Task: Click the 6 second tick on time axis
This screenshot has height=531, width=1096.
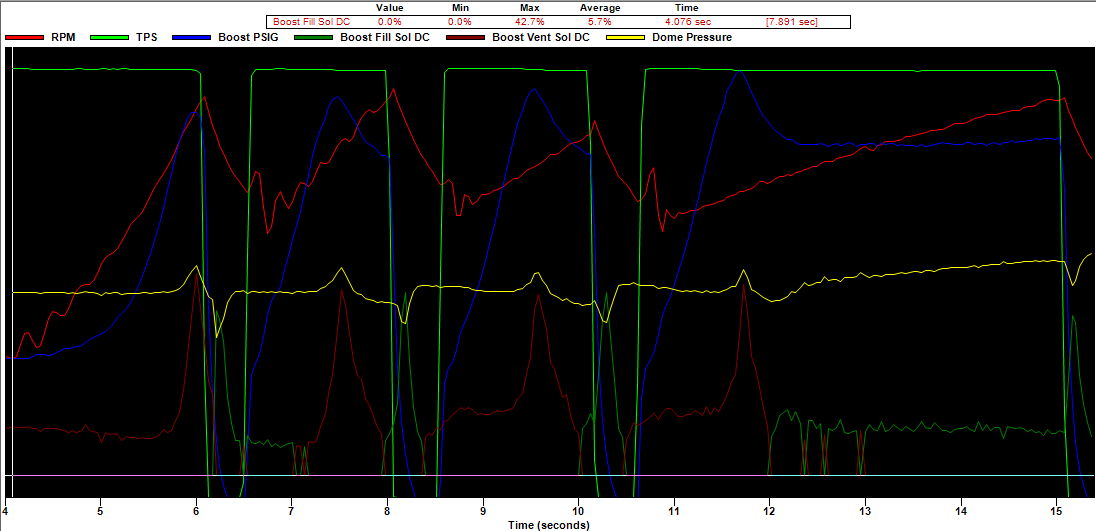Action: point(196,508)
